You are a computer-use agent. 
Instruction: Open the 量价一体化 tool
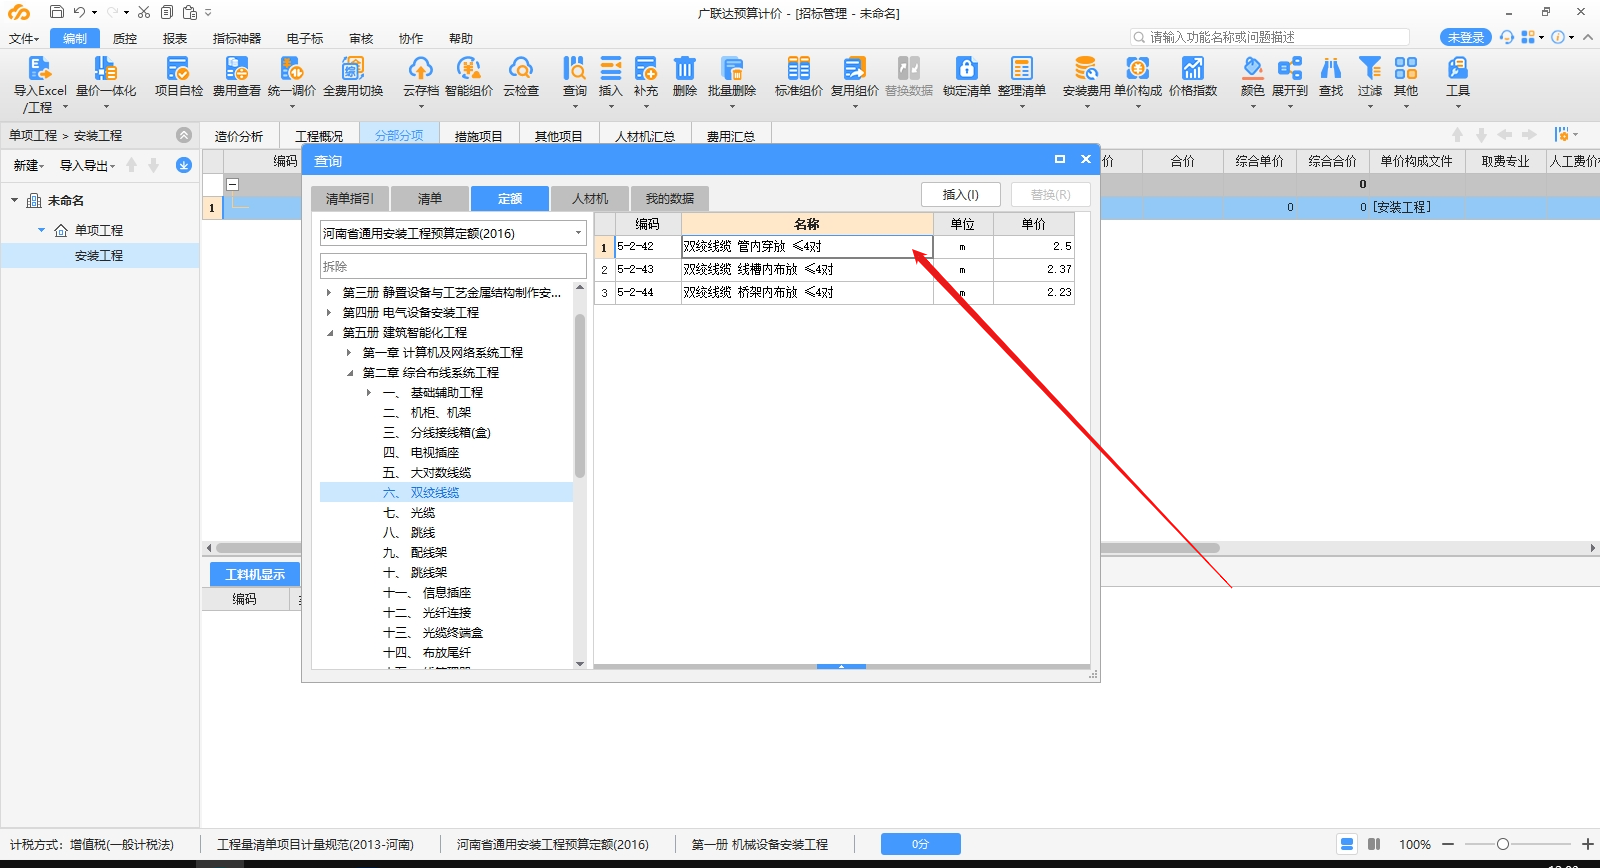pyautogui.click(x=105, y=68)
